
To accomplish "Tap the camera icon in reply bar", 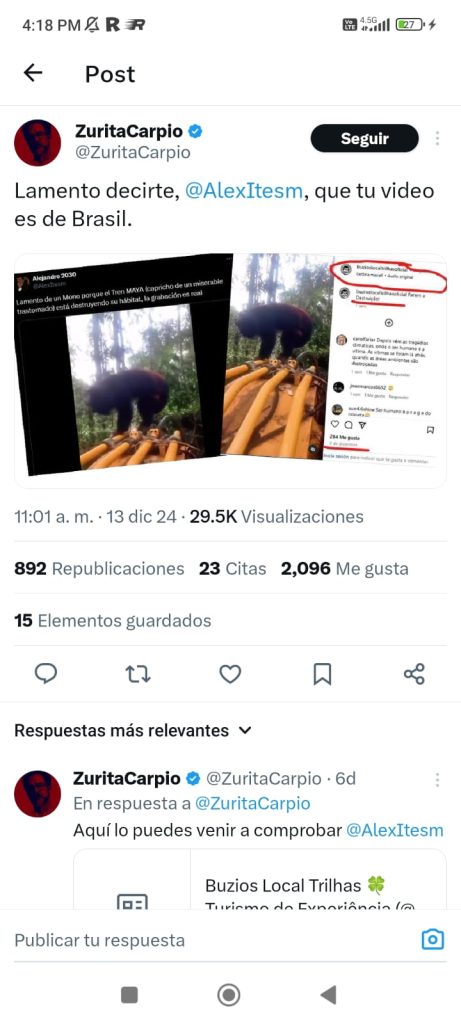I will tap(432, 940).
